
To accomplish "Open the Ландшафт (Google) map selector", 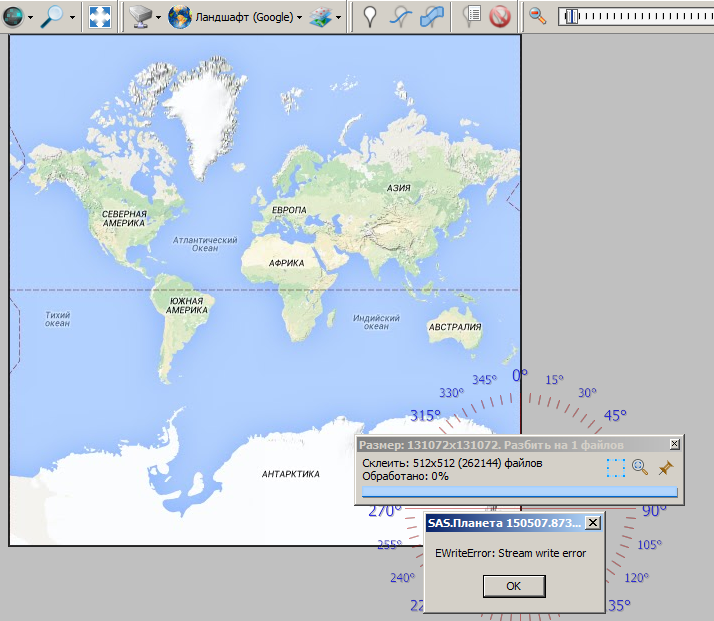I will click(236, 17).
